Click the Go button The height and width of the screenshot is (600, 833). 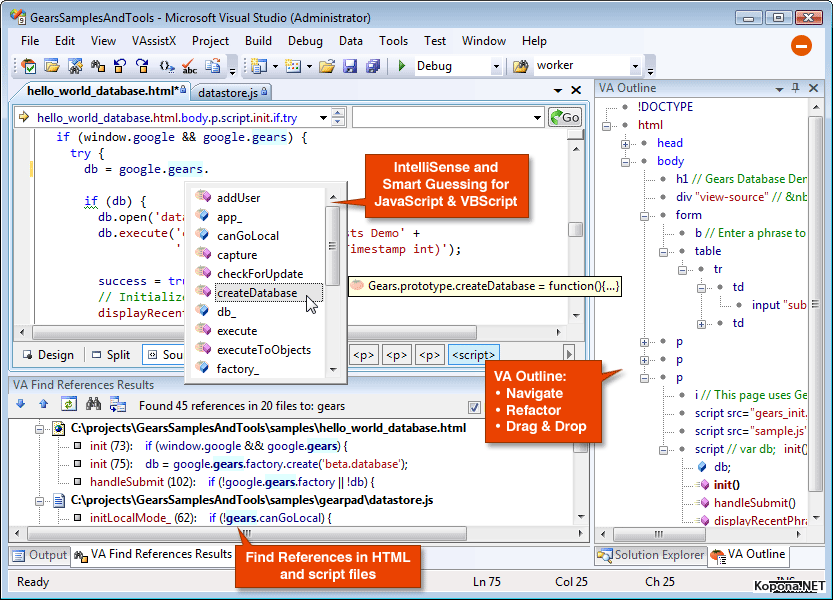(x=565, y=117)
